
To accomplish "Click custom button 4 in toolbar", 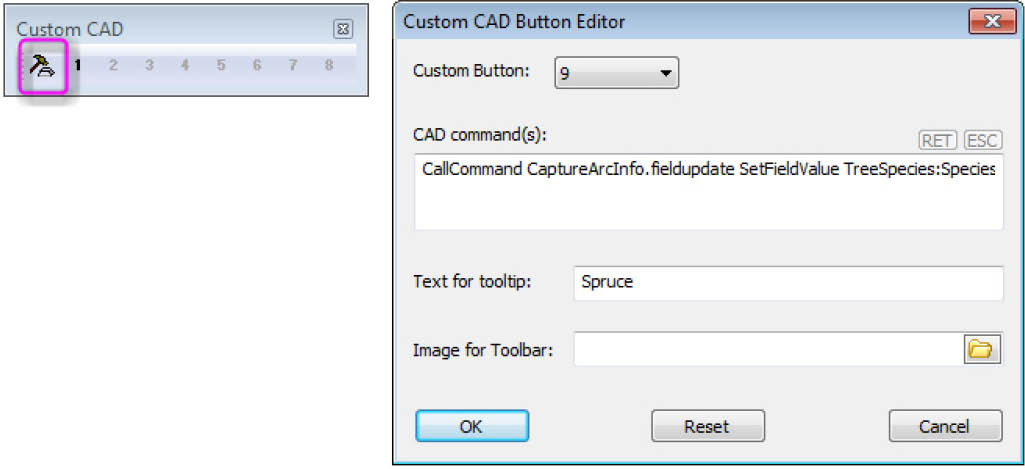I will click(x=186, y=65).
